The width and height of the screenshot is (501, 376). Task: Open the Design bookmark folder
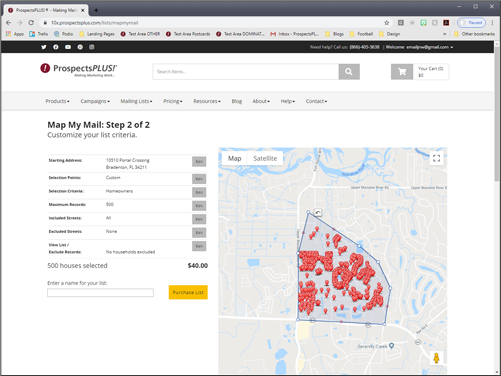coord(389,34)
